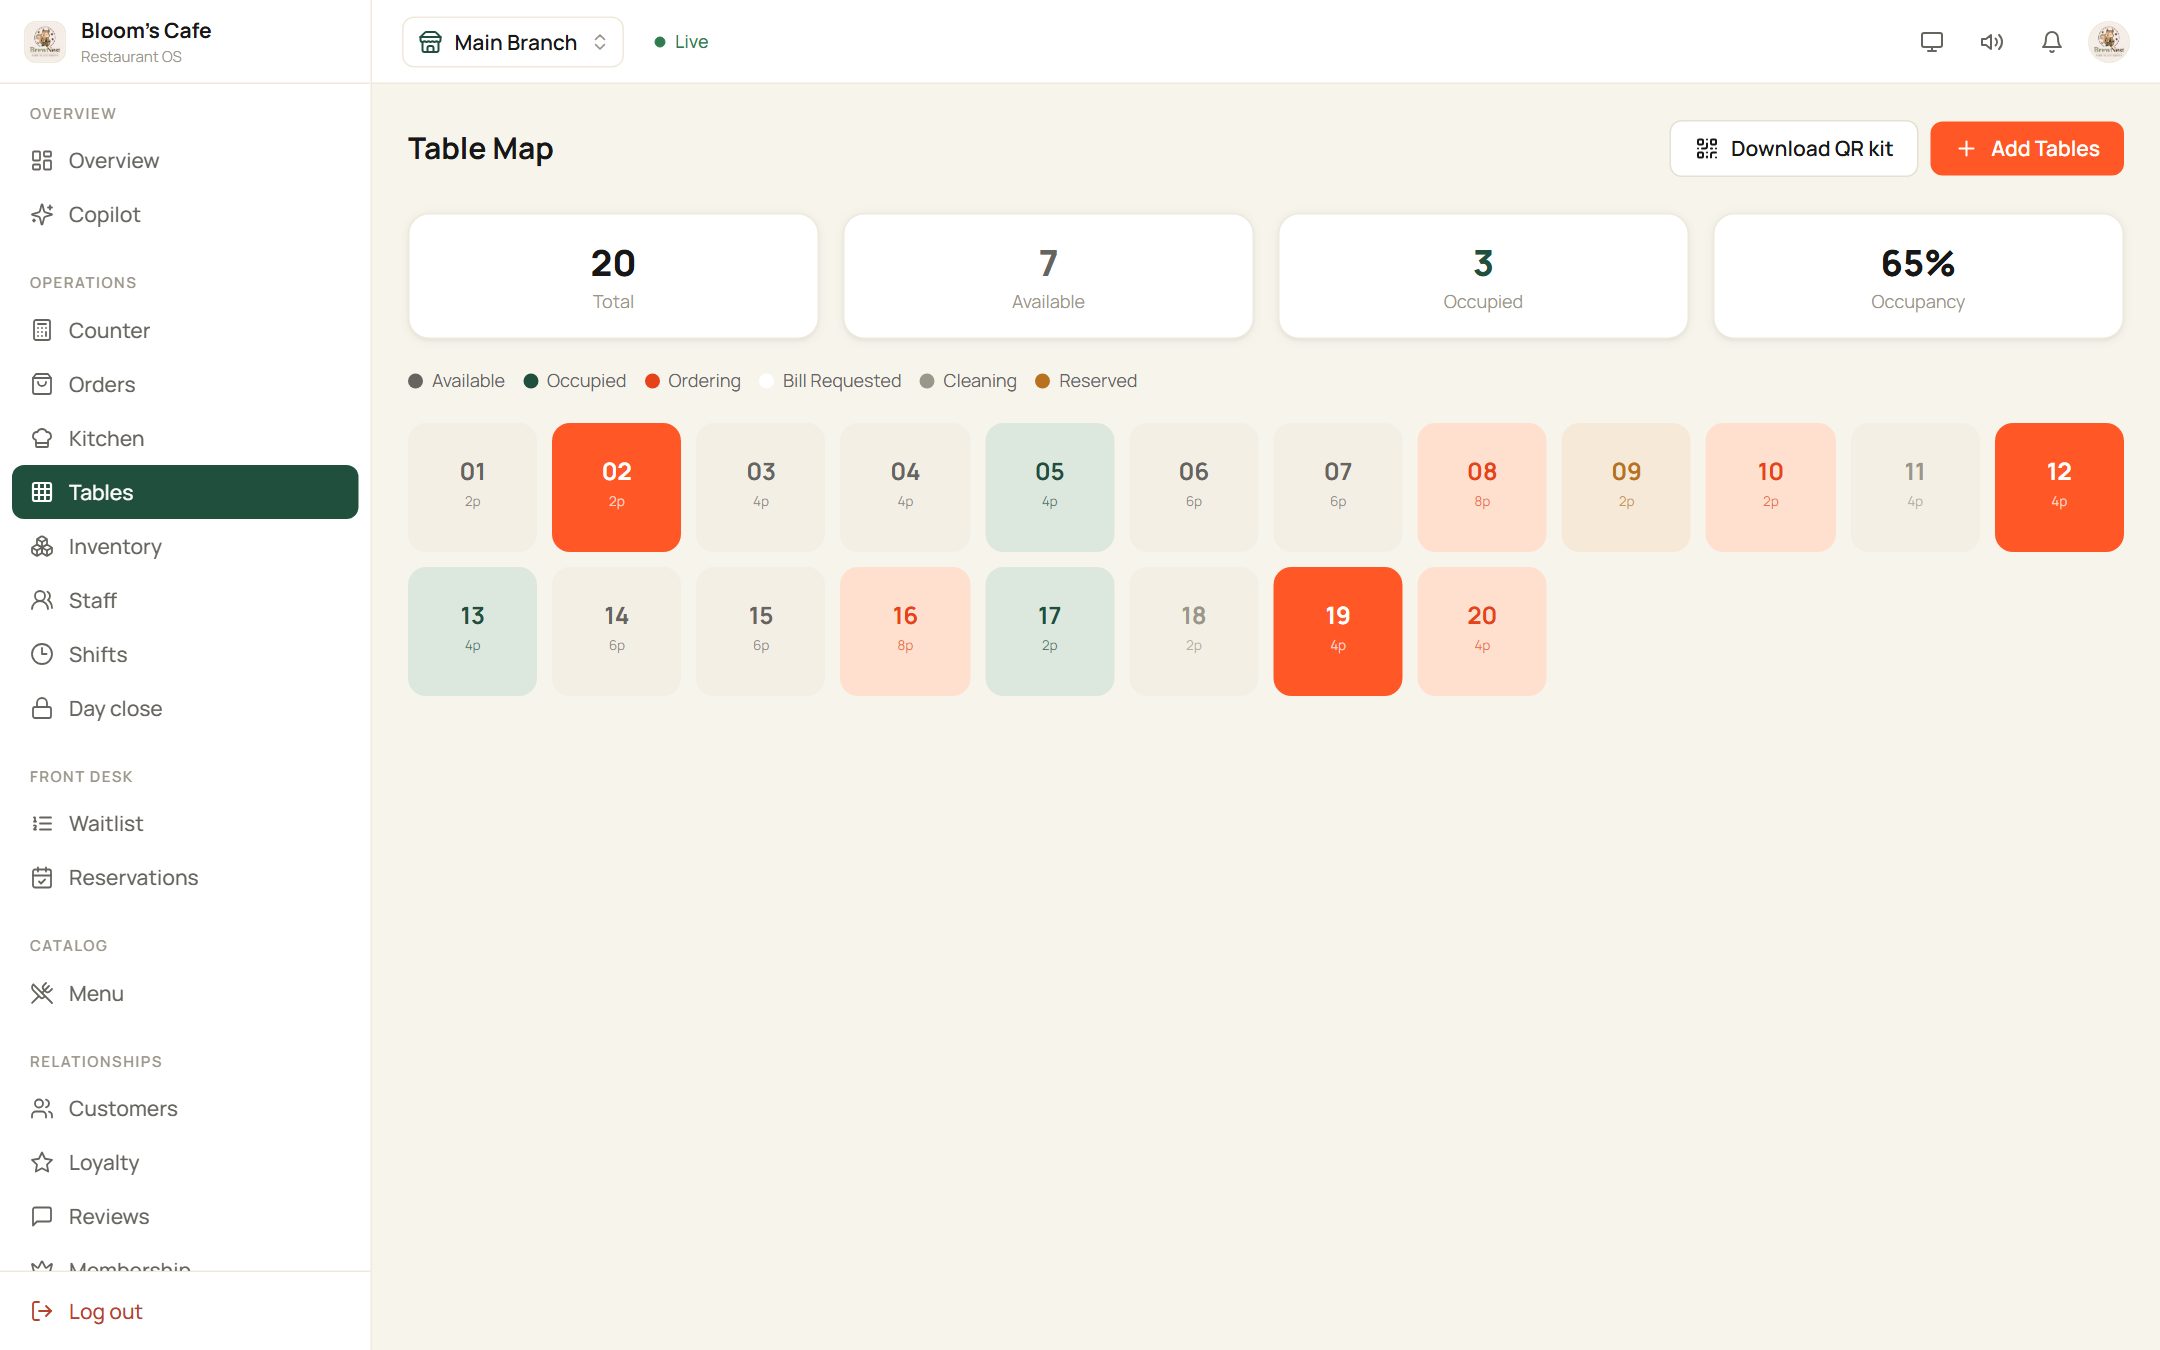Select table 05 tile
The height and width of the screenshot is (1350, 2160).
(x=1049, y=487)
